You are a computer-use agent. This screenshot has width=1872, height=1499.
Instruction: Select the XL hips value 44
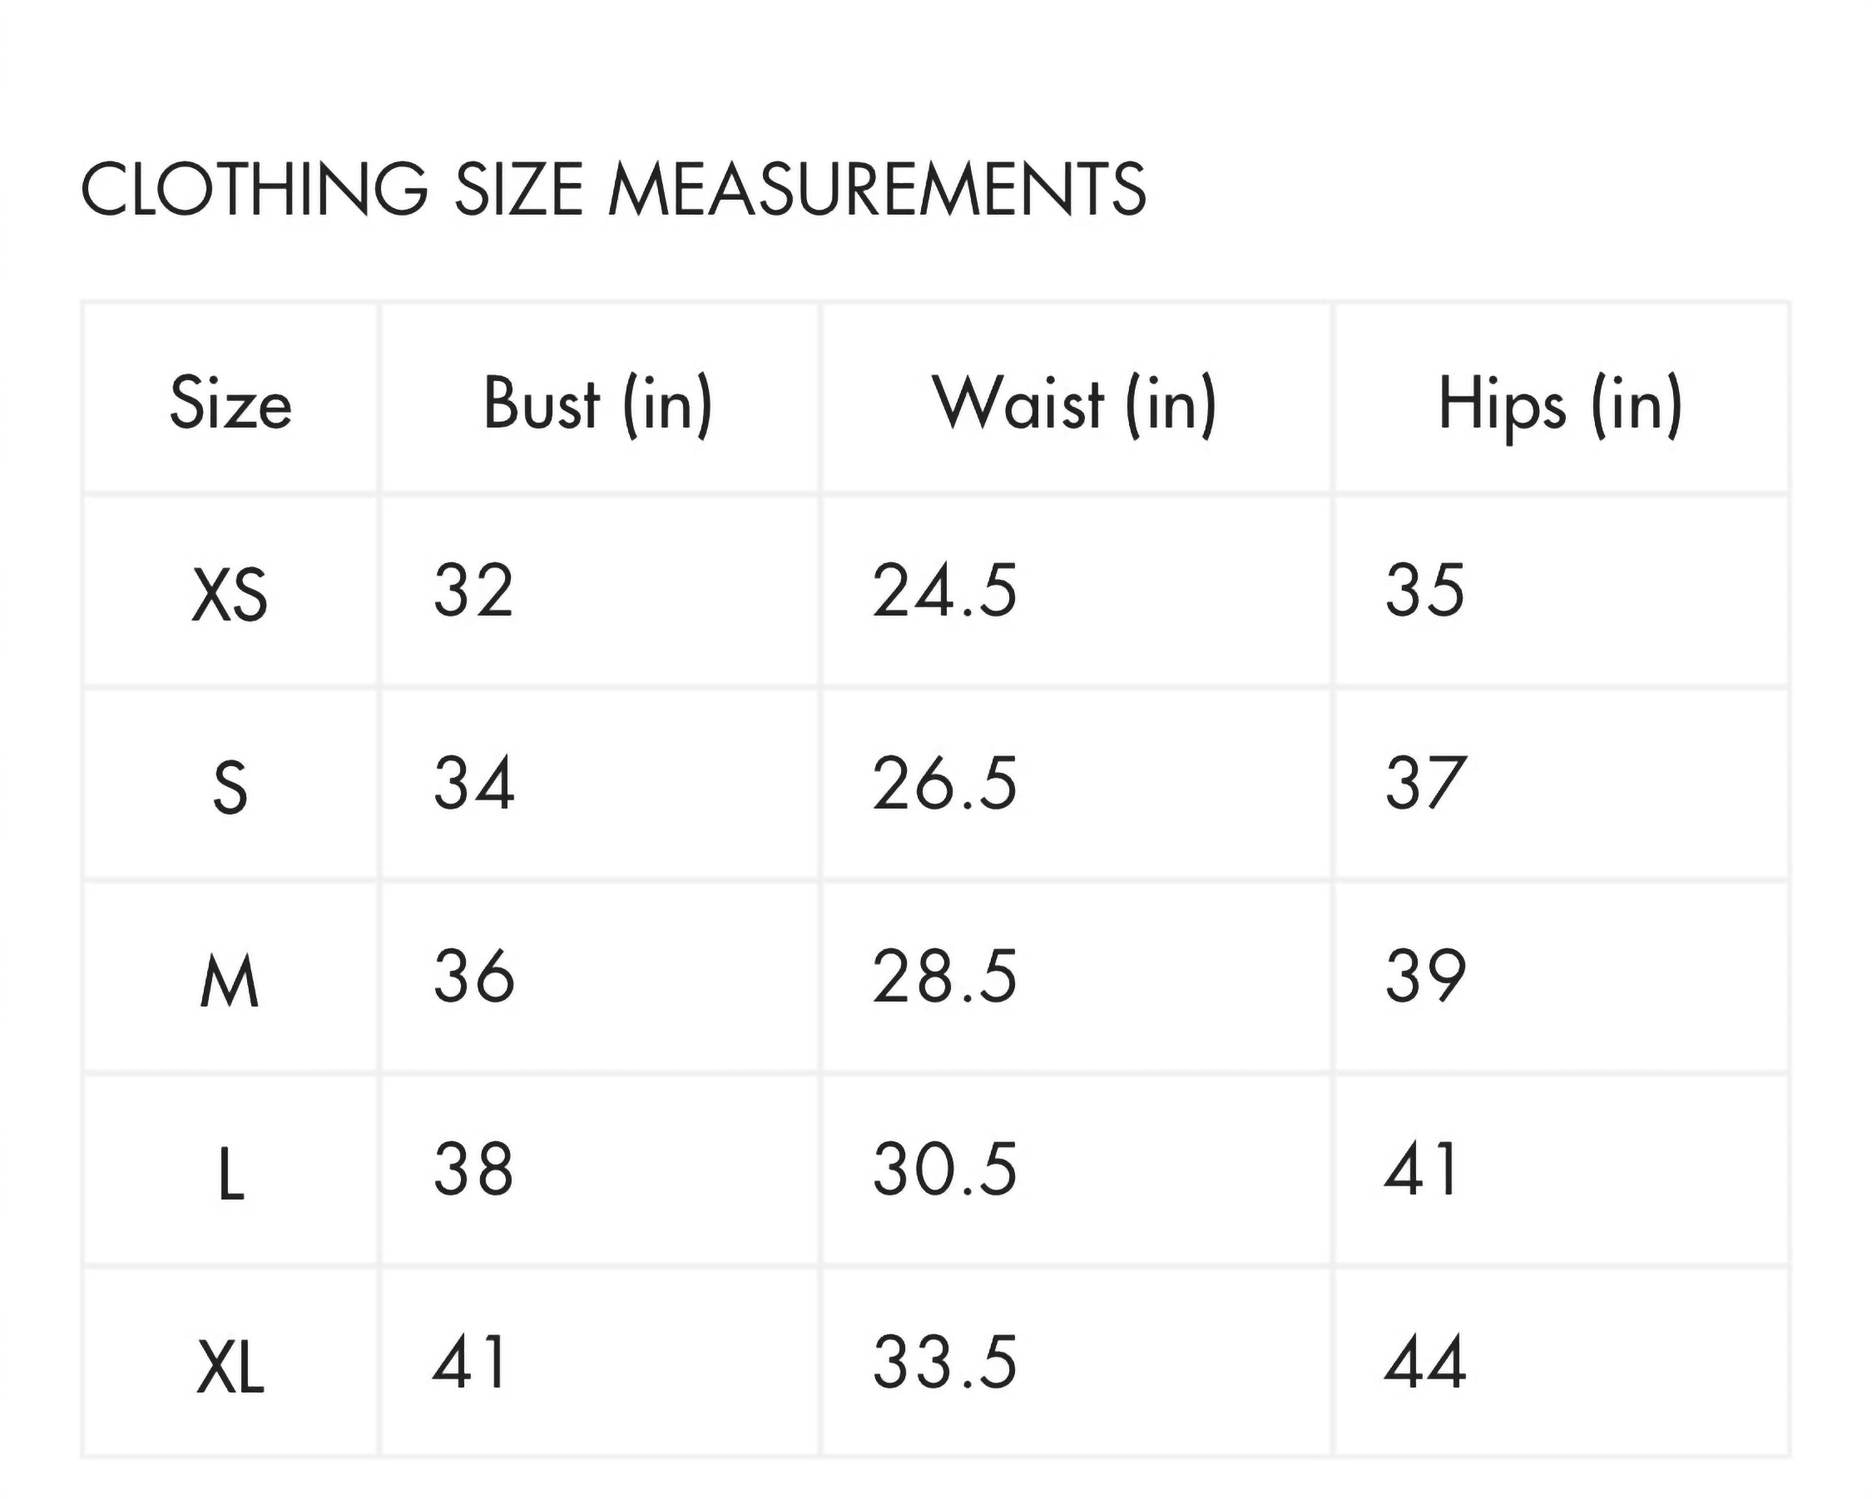click(x=1426, y=1362)
